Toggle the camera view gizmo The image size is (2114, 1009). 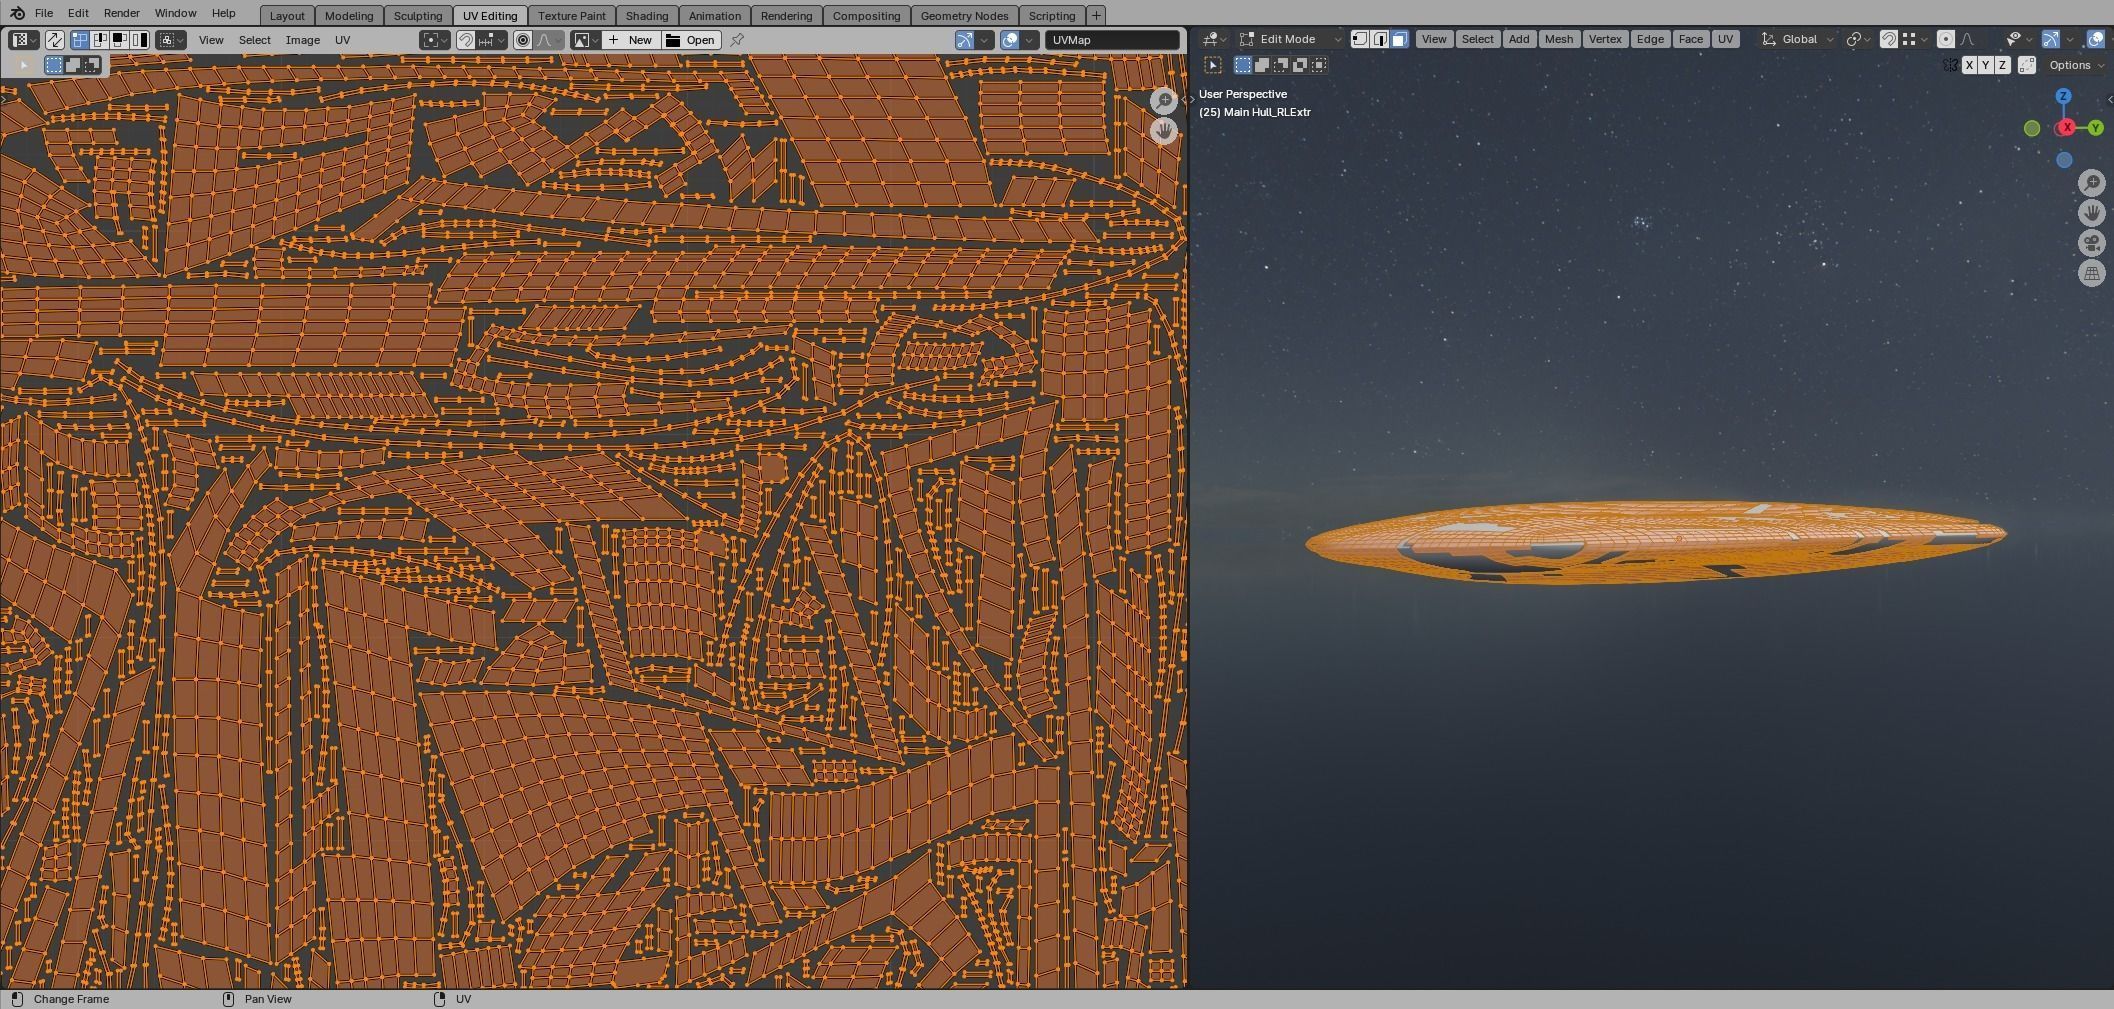[2092, 243]
